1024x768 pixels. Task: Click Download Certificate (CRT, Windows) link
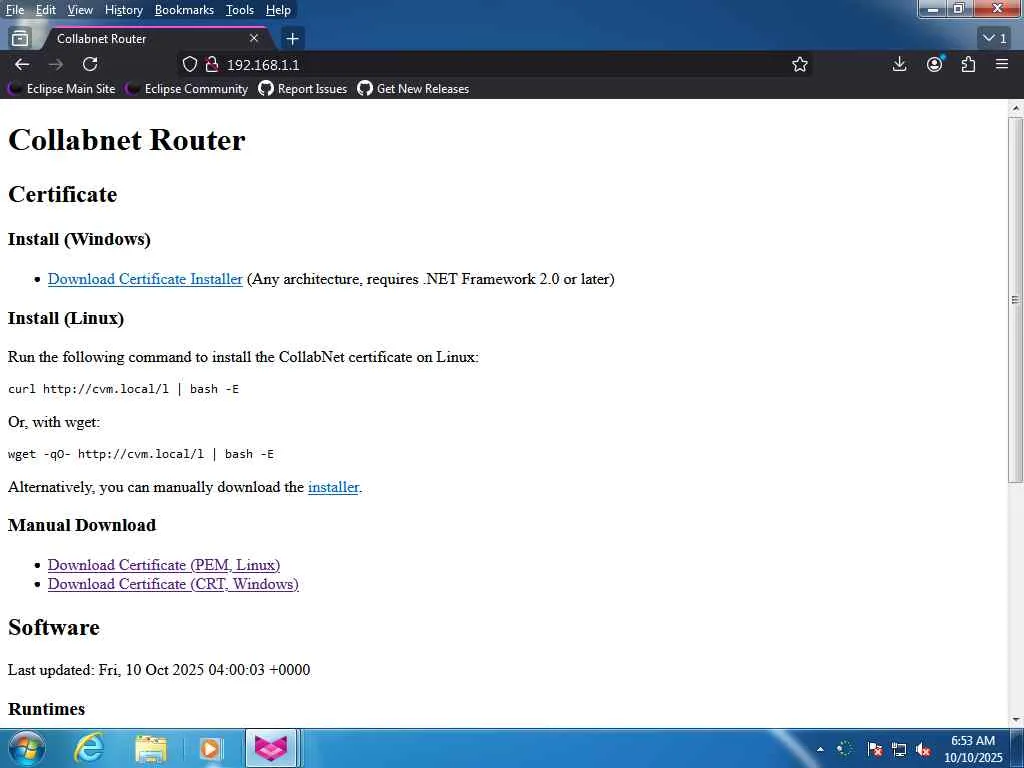(173, 584)
